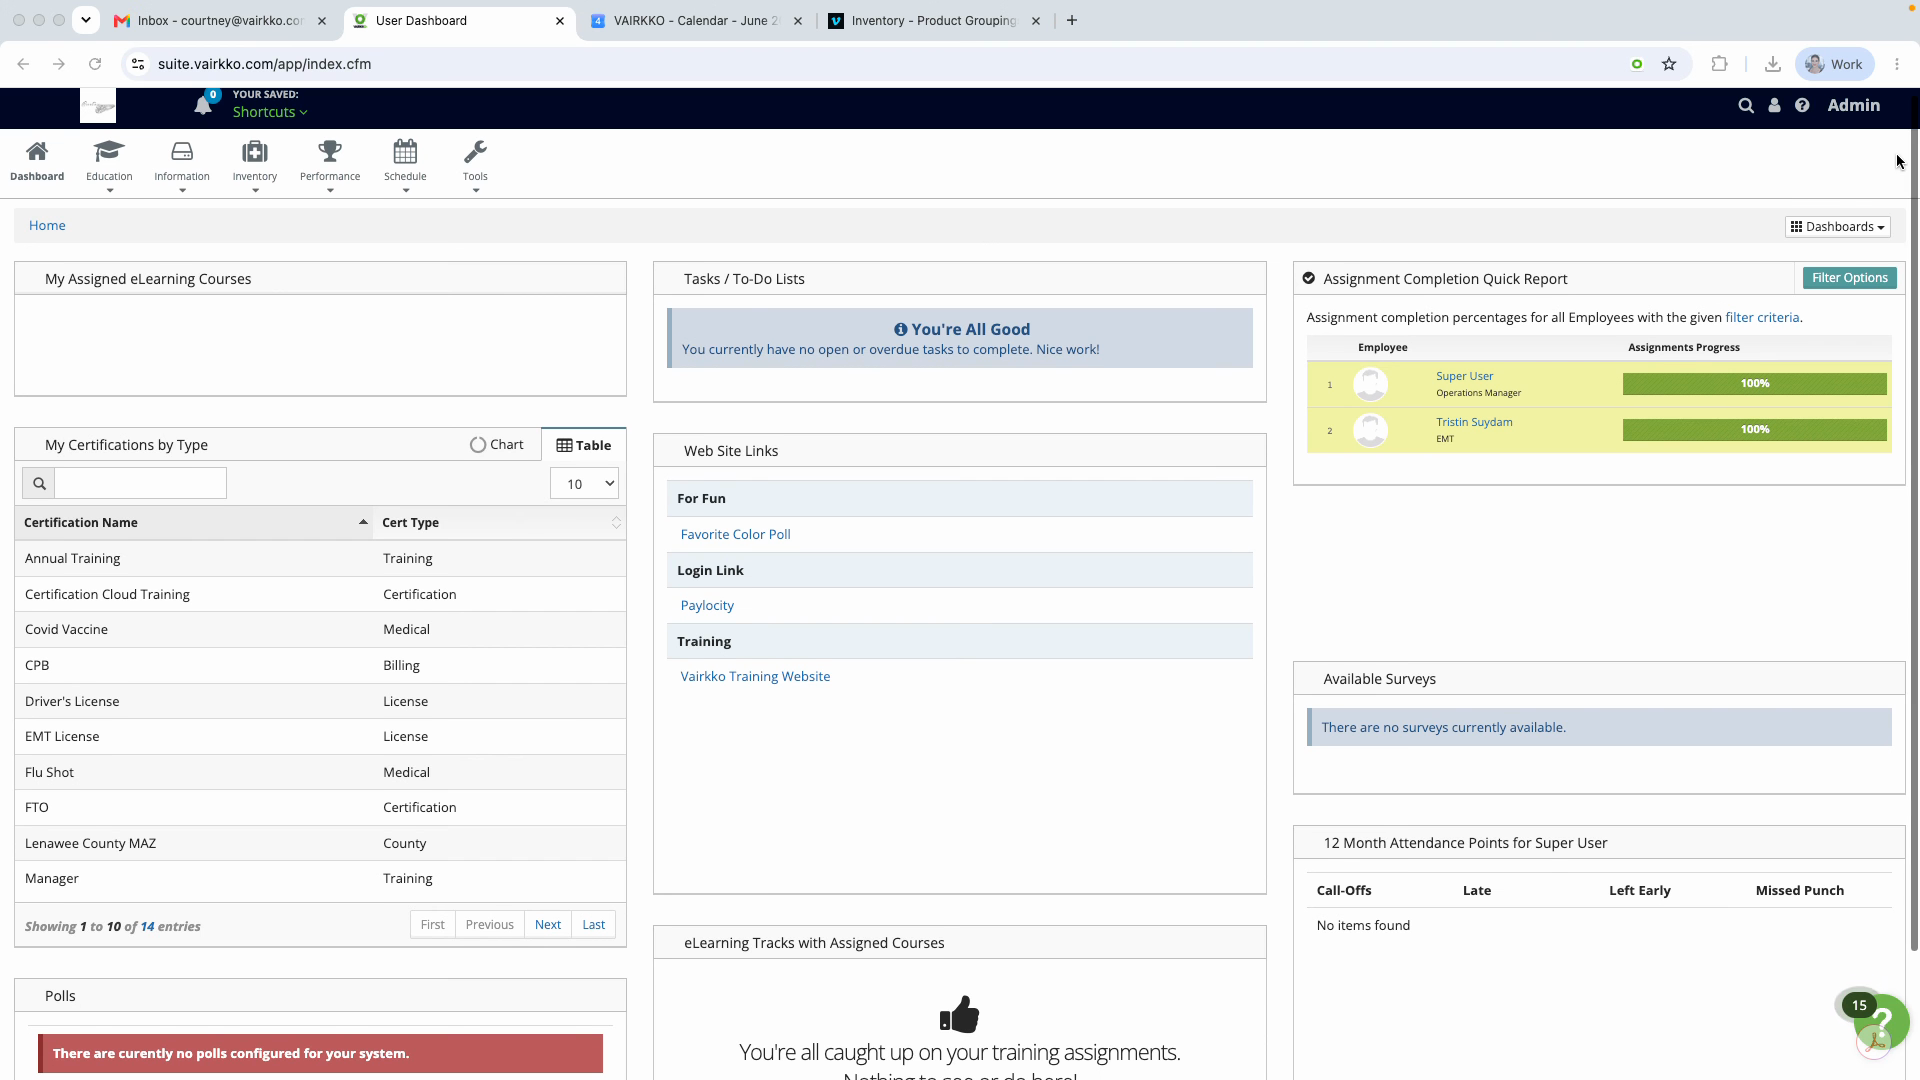The width and height of the screenshot is (1920, 1080).
Task: Select the User Dashboard tab
Action: (450, 20)
